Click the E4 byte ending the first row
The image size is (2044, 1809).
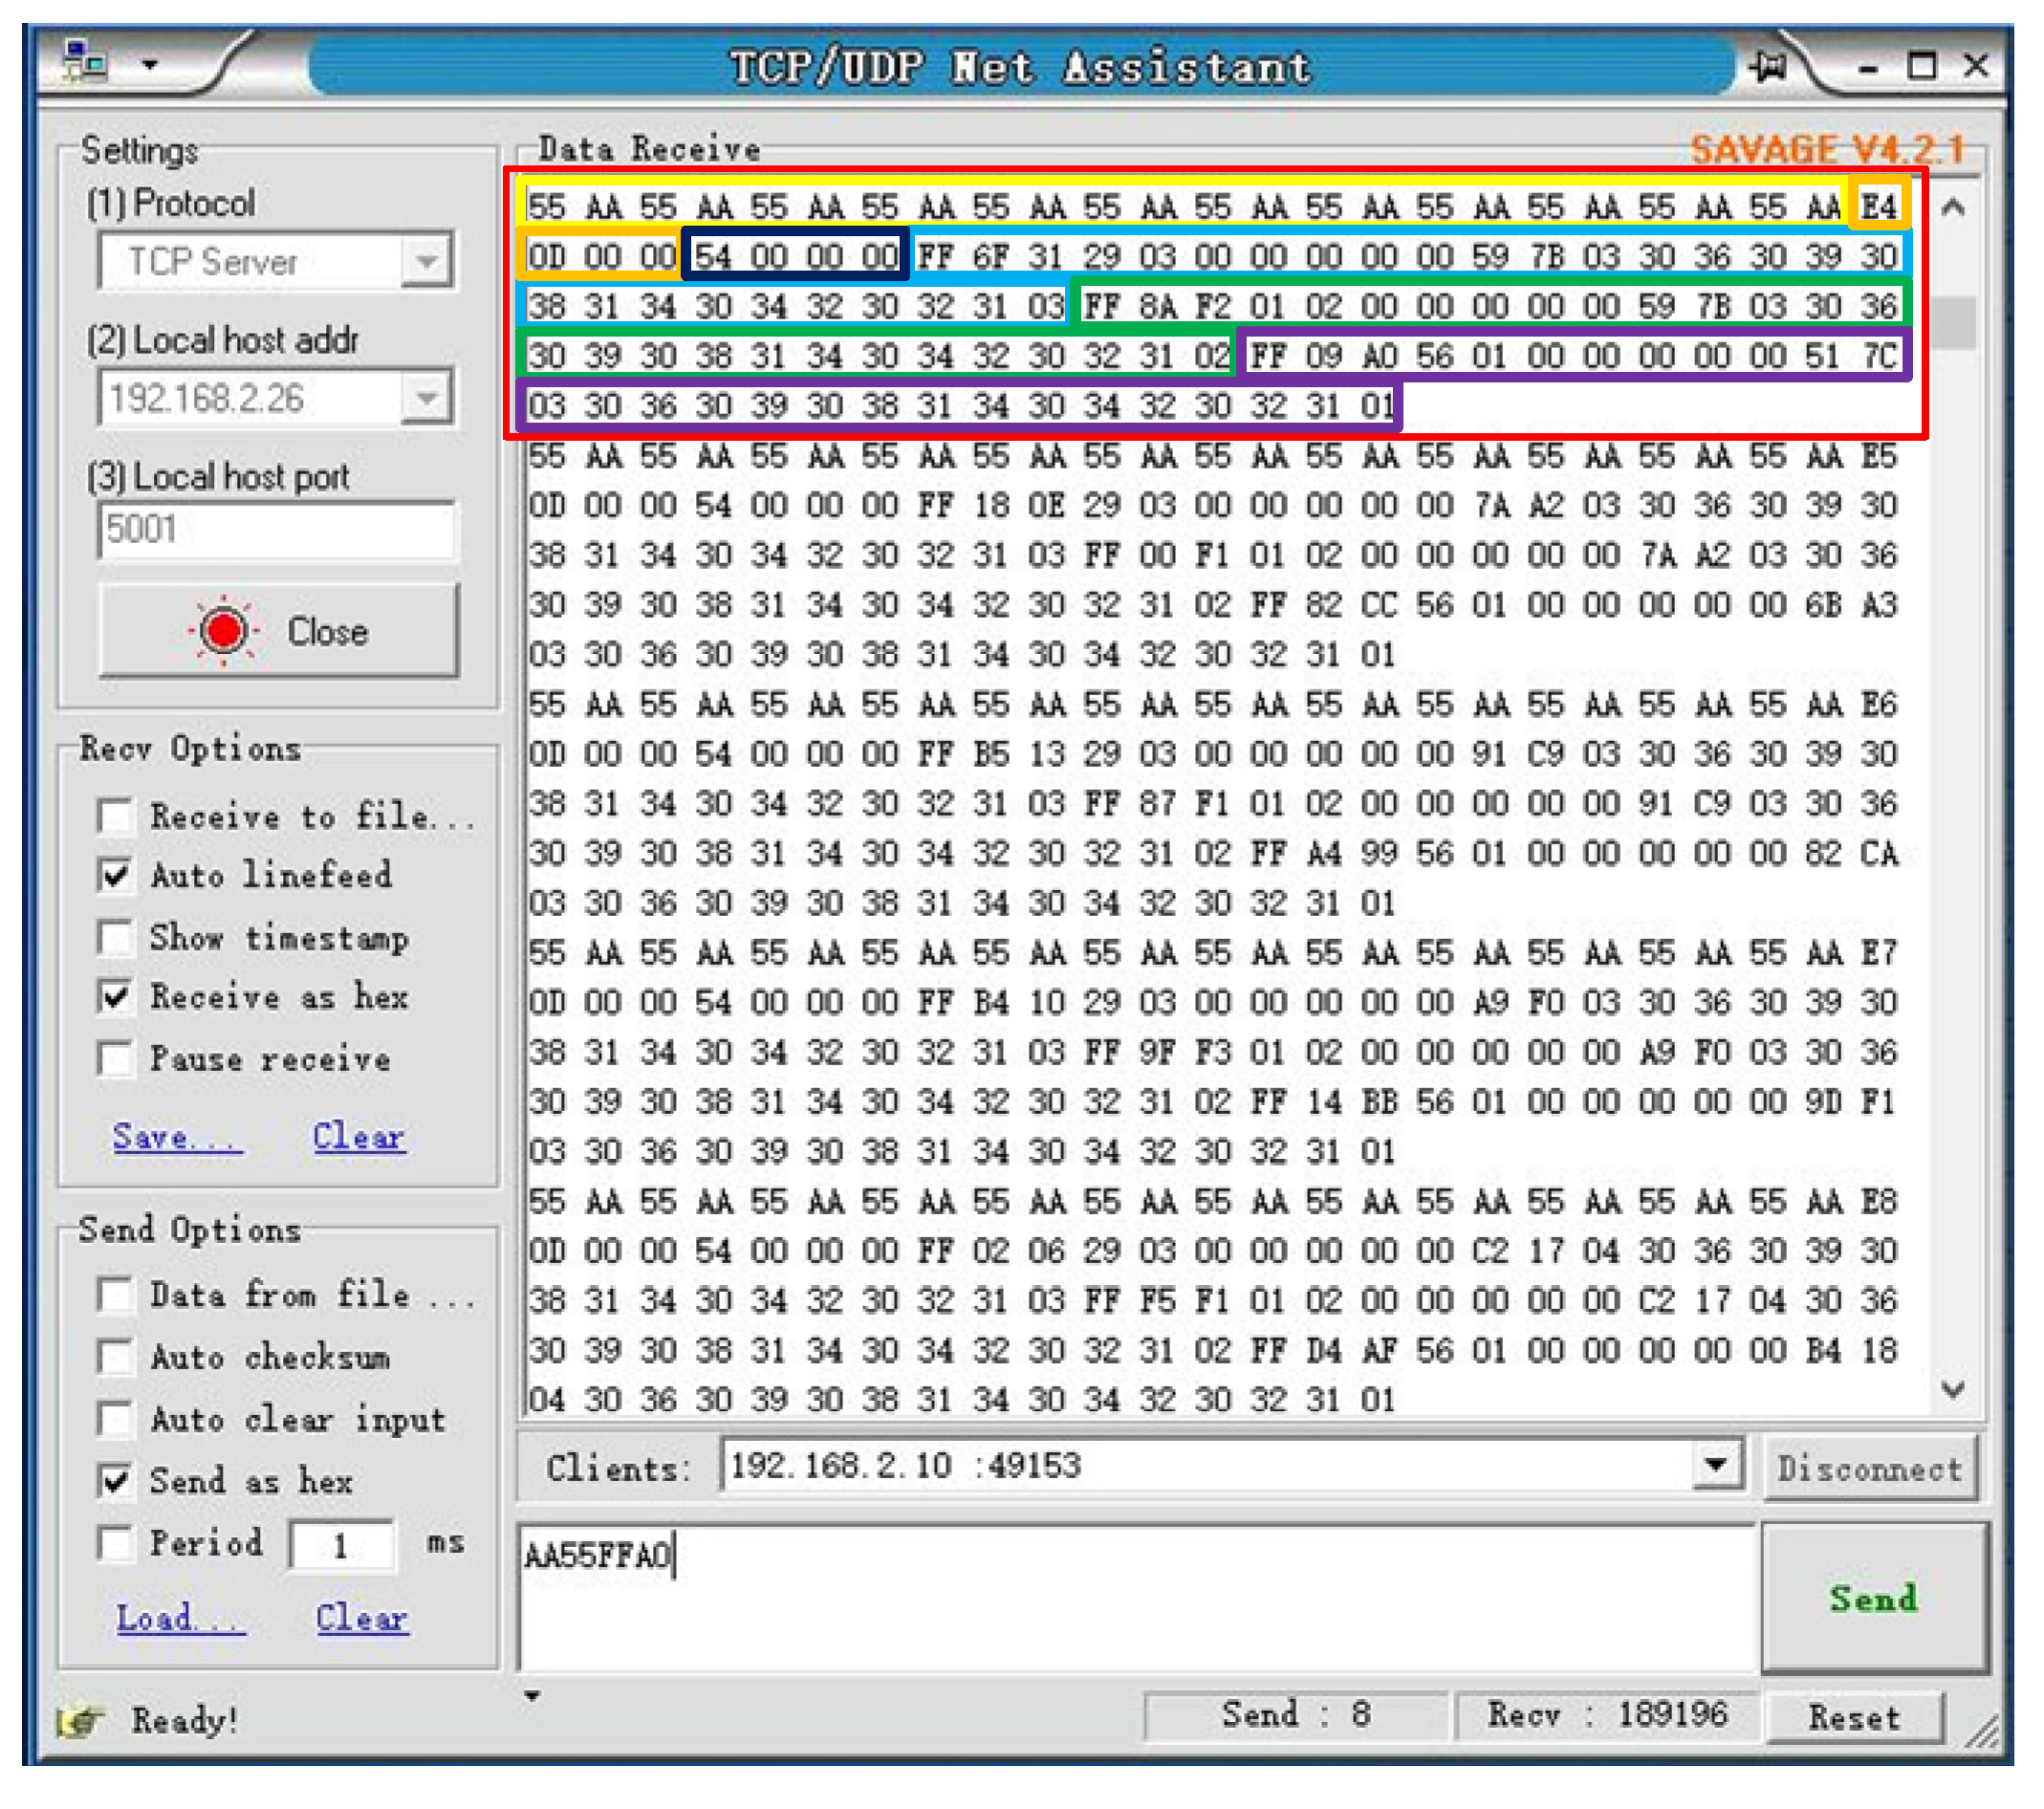(x=1879, y=207)
